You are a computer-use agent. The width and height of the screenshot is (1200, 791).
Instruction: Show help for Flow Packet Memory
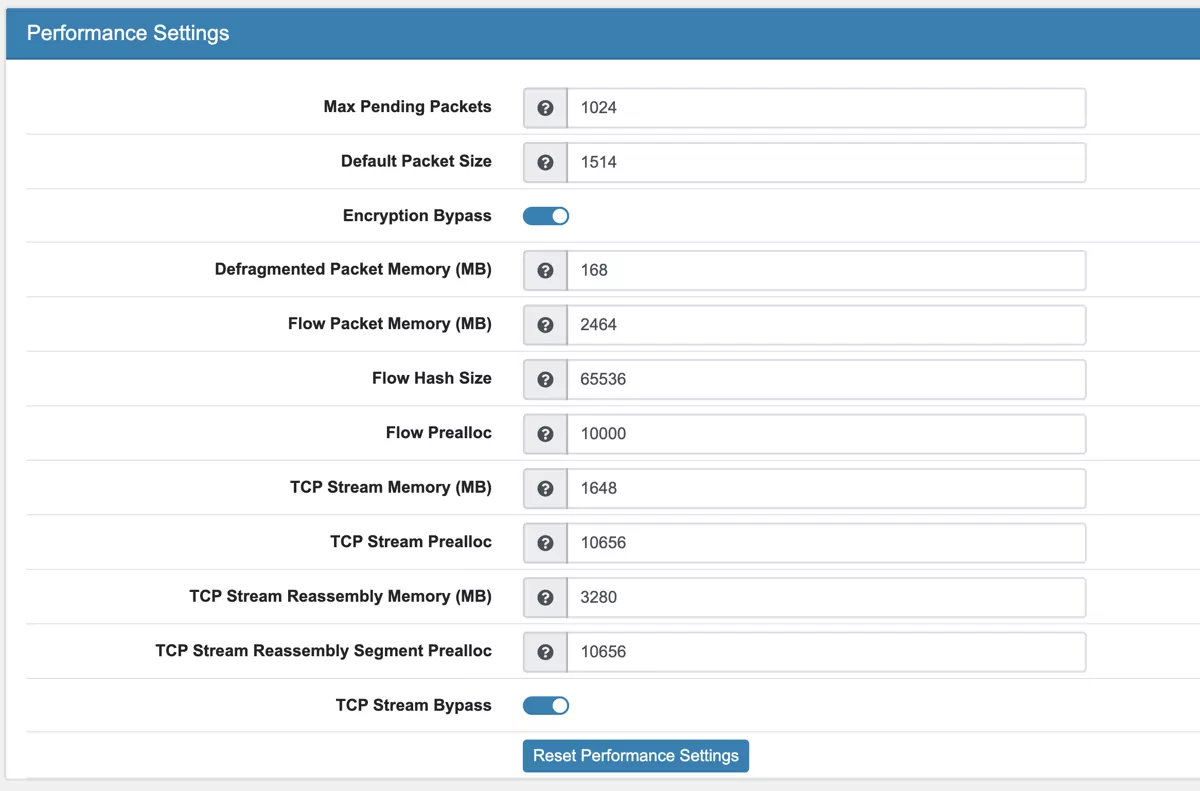545,325
